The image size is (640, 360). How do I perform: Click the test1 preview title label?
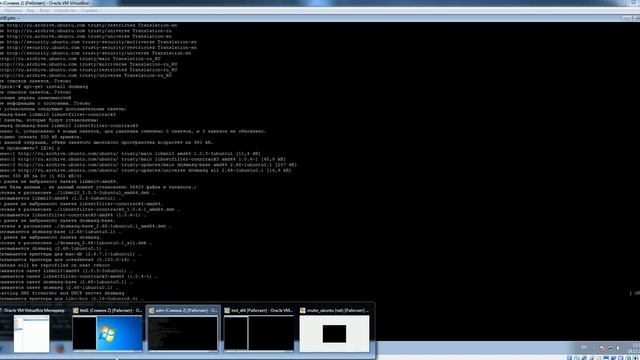point(111,310)
